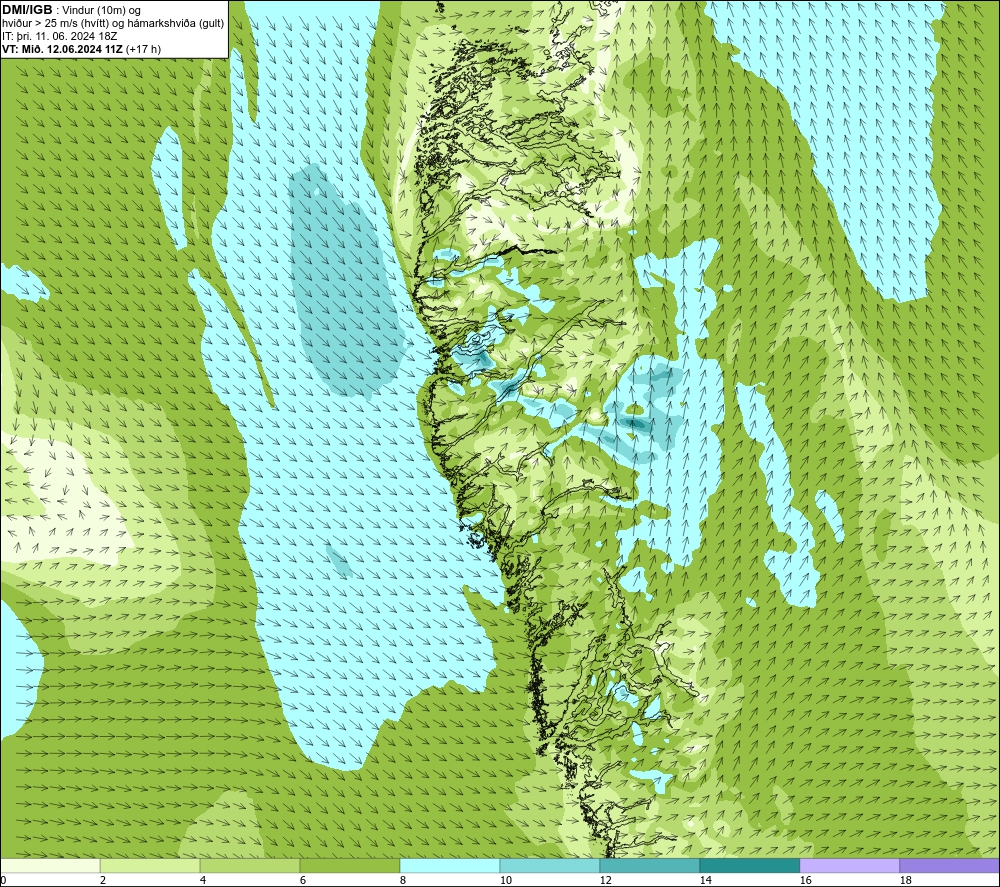
Task: Click the 4–6 m/s green legend swatch
Action: coord(250,865)
